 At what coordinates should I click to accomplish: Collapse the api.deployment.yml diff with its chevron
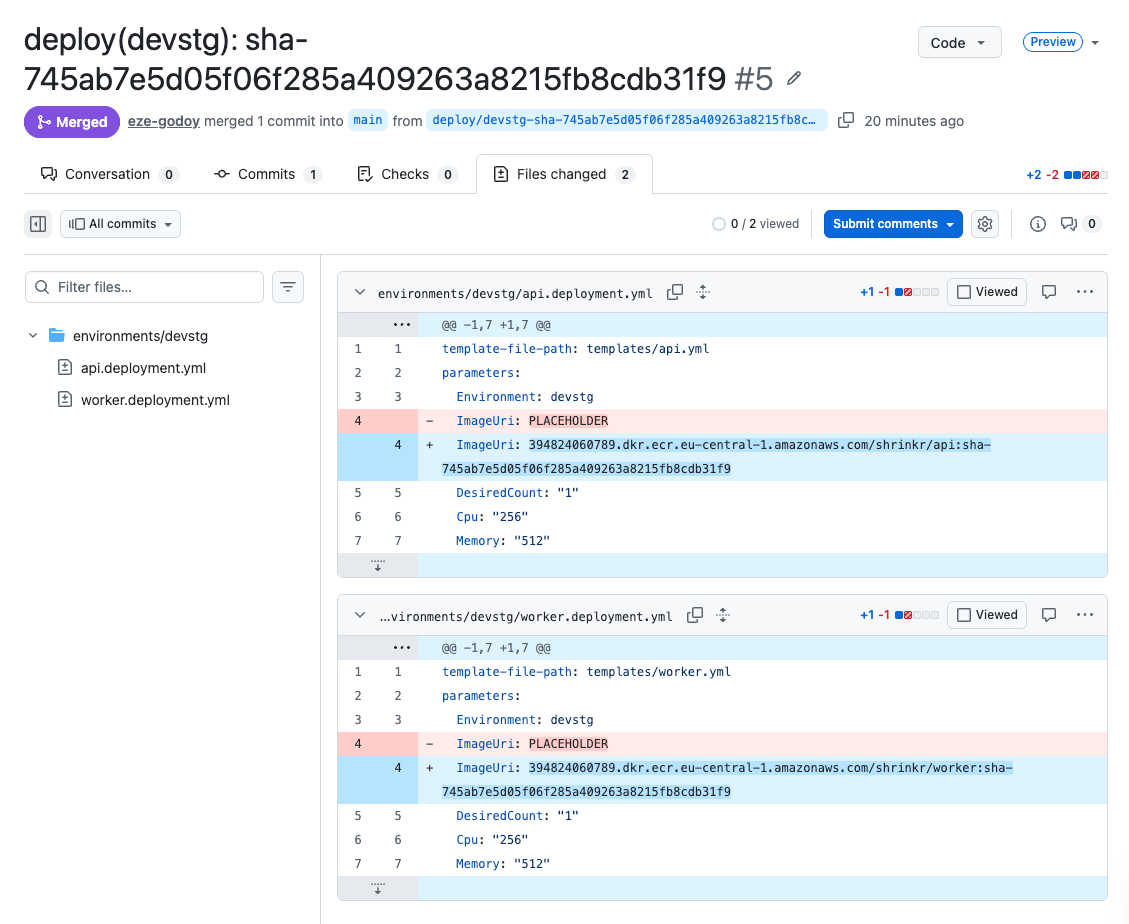pos(359,292)
